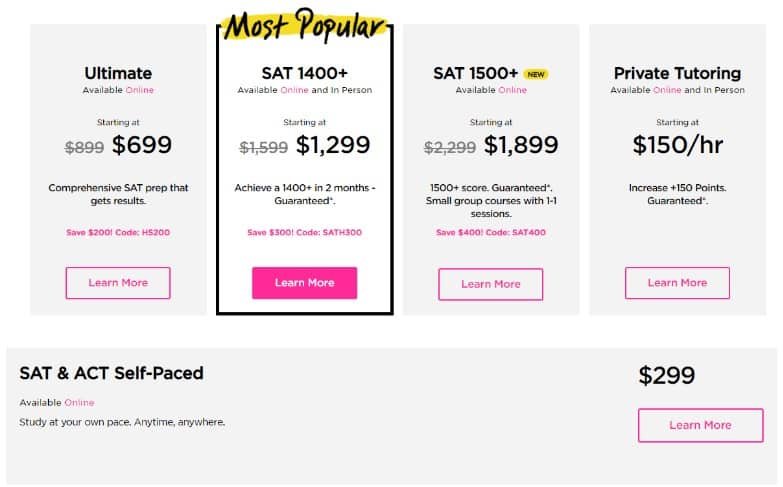The height and width of the screenshot is (487, 783).
Task: Click the Most Popular highlight banner
Action: point(304,28)
